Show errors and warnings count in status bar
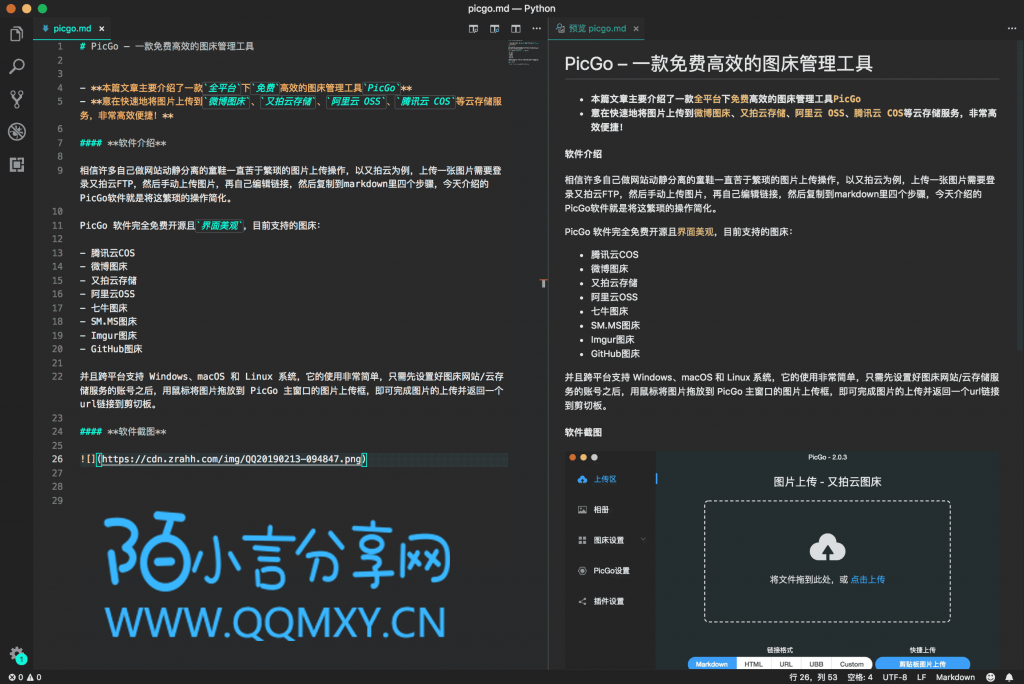Image resolution: width=1024 pixels, height=684 pixels. 25,677
